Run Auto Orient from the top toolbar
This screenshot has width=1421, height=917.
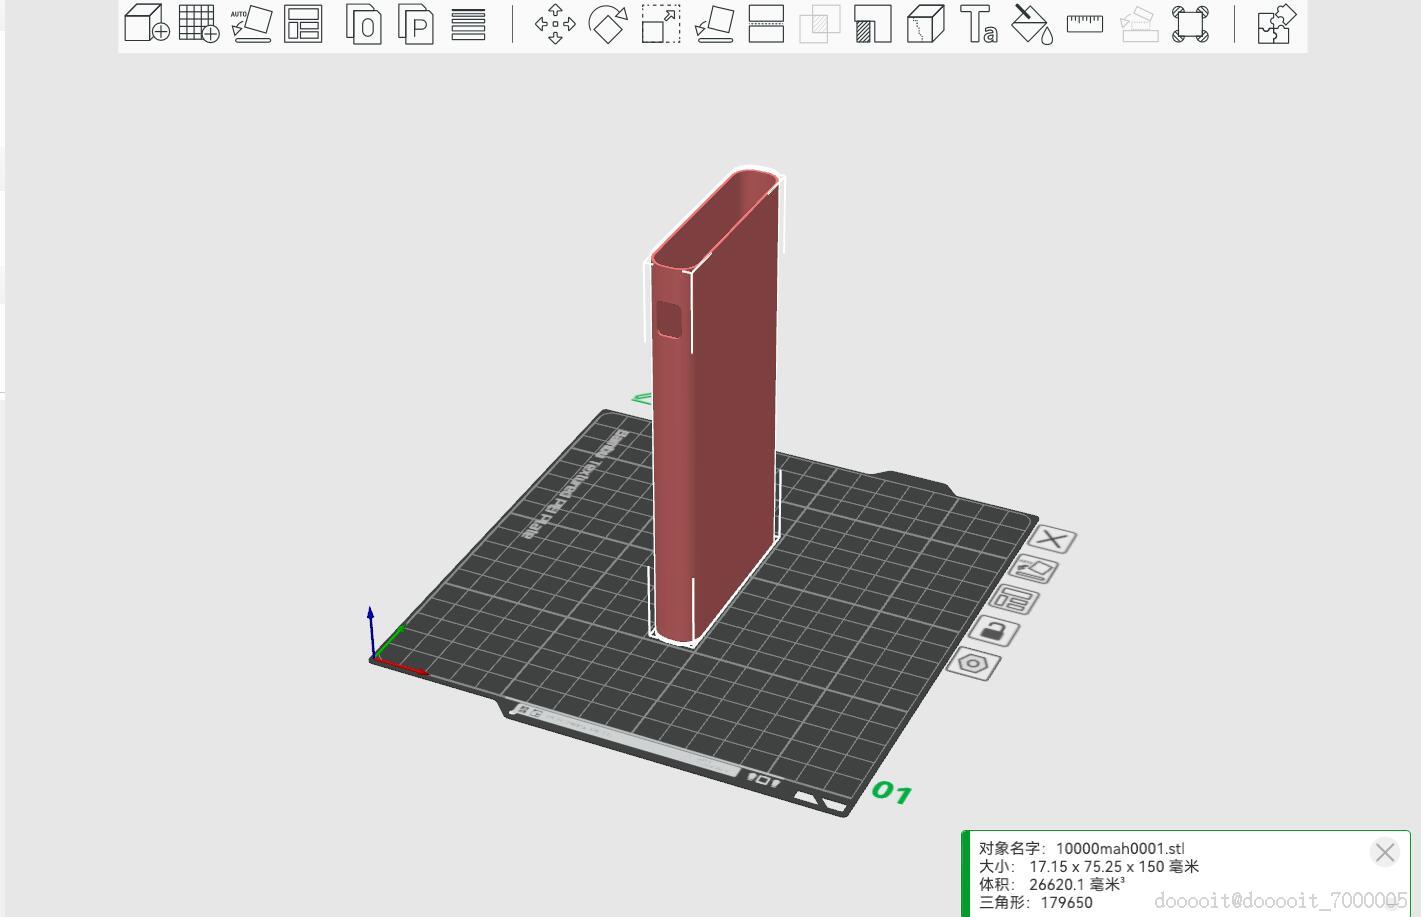point(251,23)
